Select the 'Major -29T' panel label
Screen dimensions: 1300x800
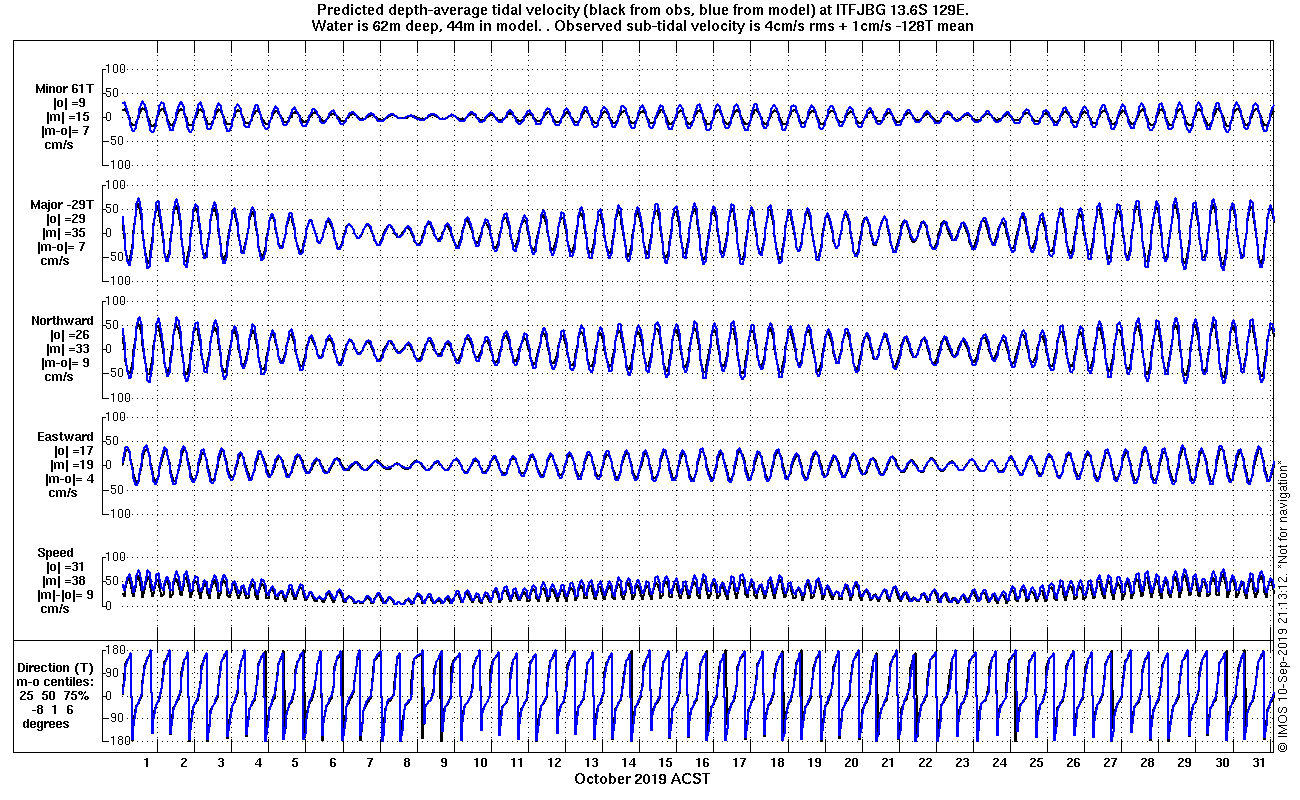coord(62,205)
